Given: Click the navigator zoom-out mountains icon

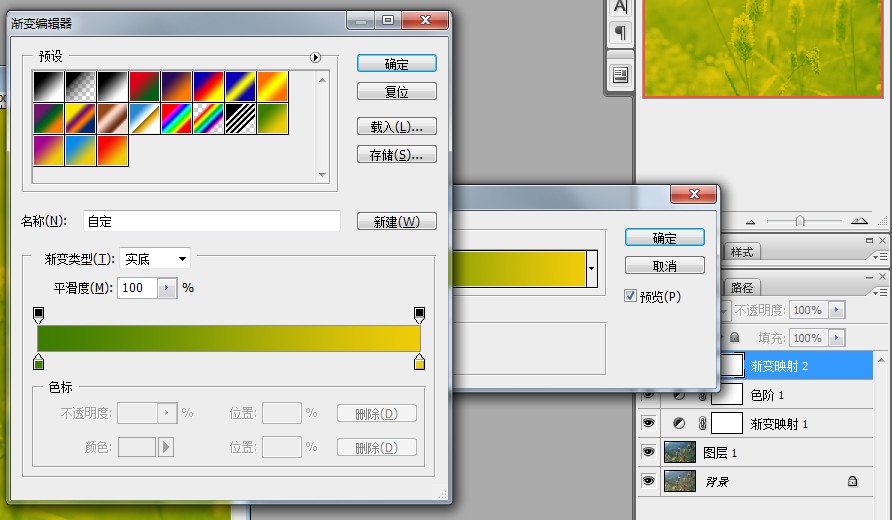Looking at the screenshot, I should [749, 221].
